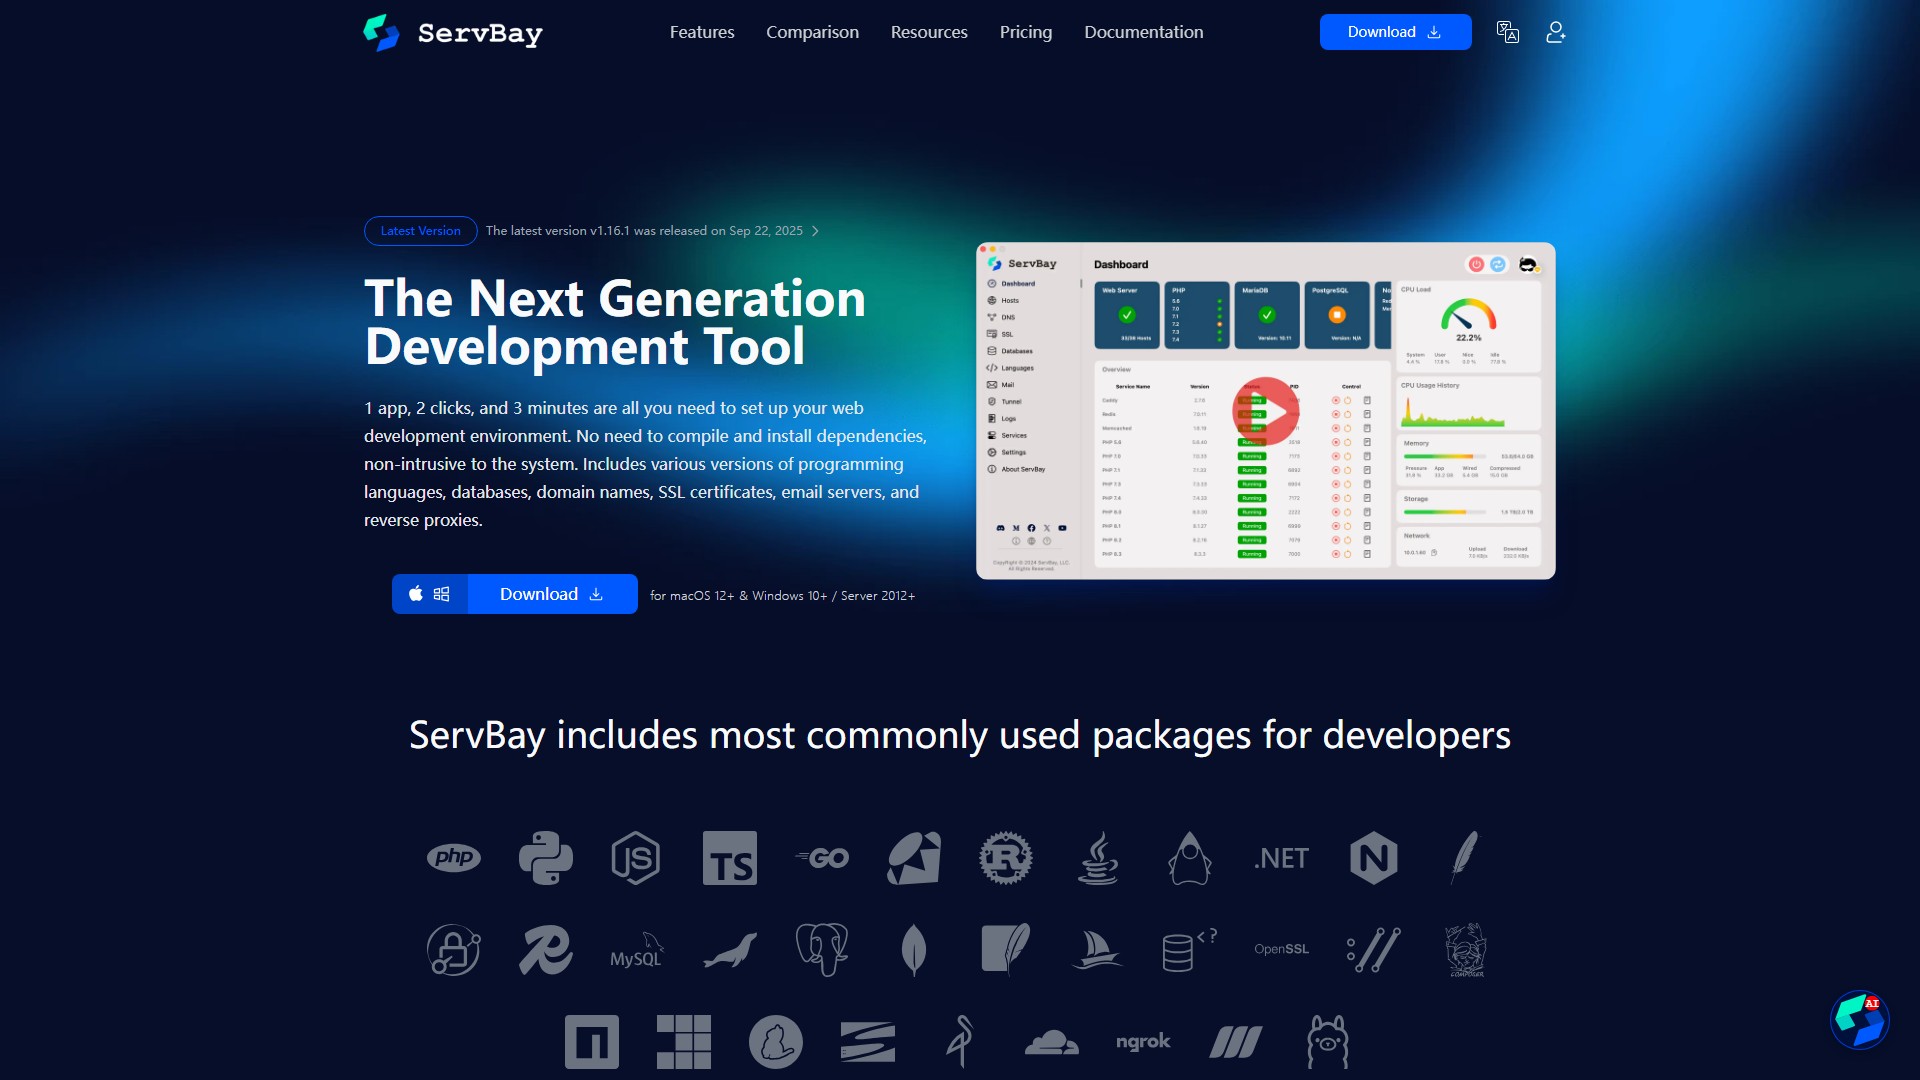Open the language translation icon

[x=1507, y=33]
